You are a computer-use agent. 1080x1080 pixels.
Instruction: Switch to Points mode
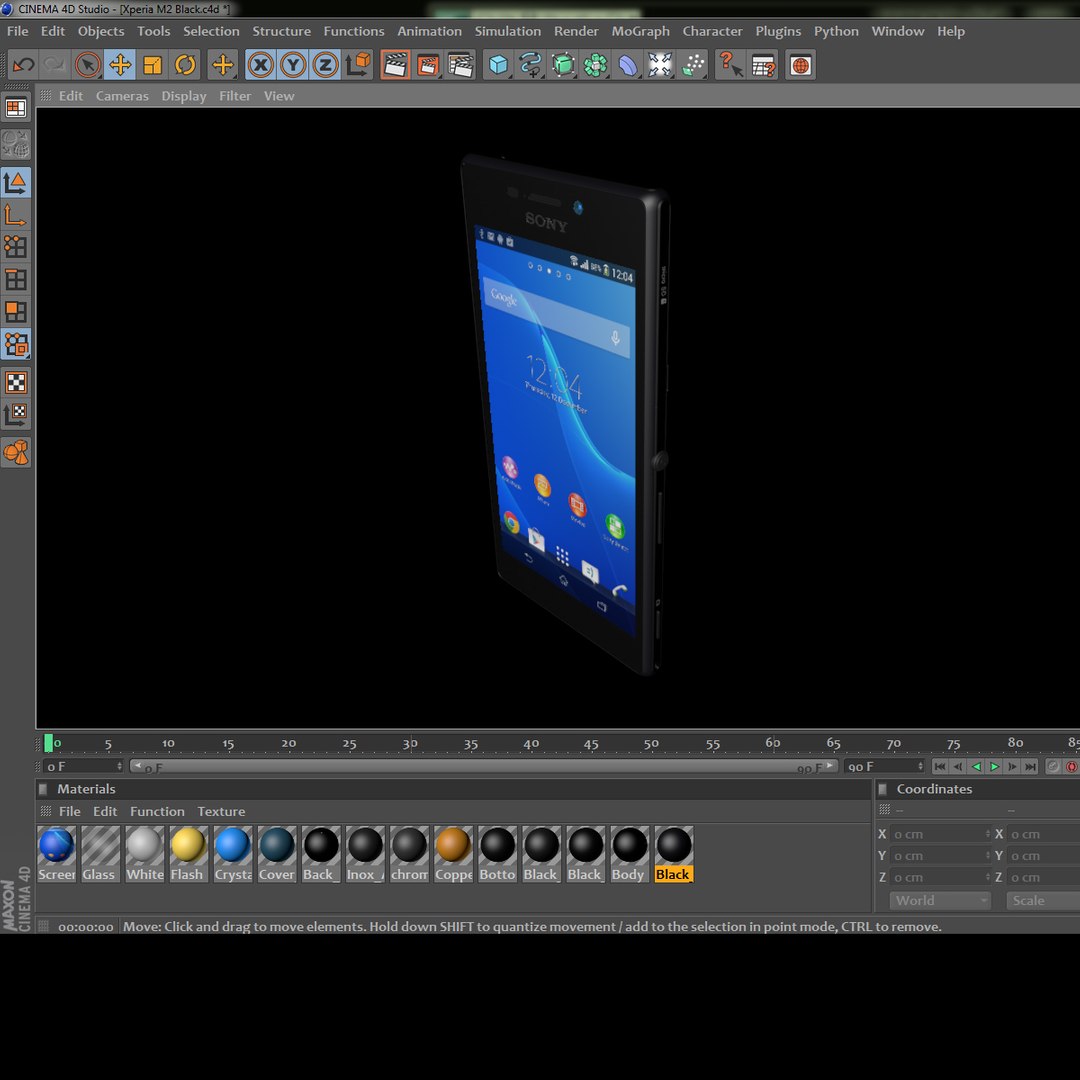click(x=16, y=247)
